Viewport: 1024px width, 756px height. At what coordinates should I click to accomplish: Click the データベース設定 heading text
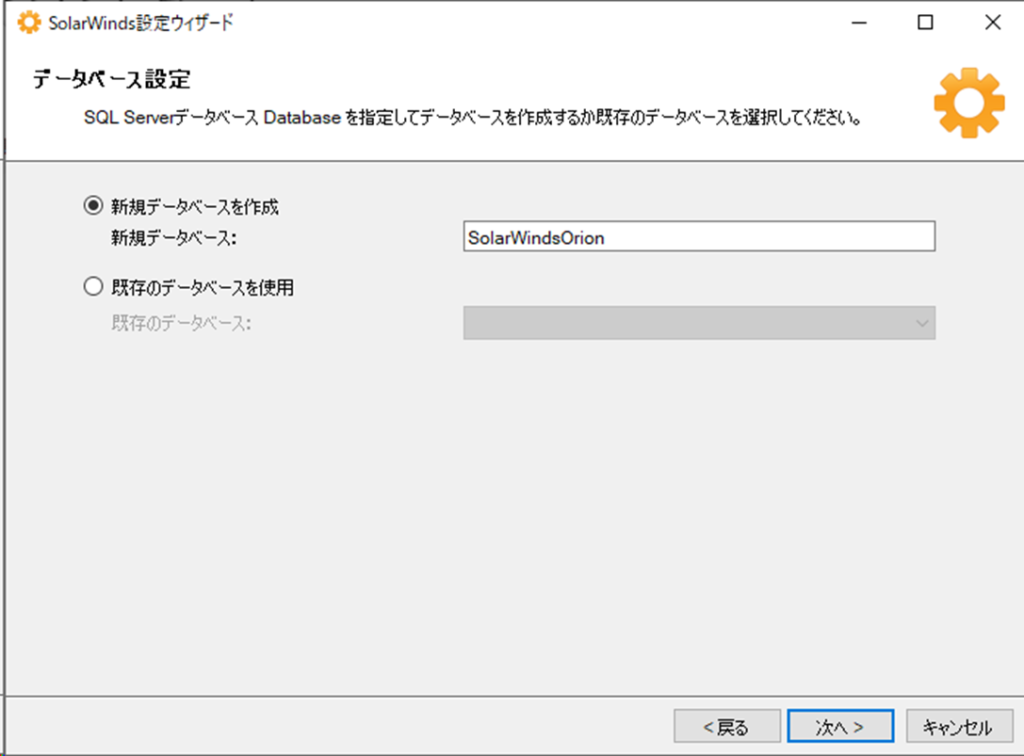[x=112, y=79]
